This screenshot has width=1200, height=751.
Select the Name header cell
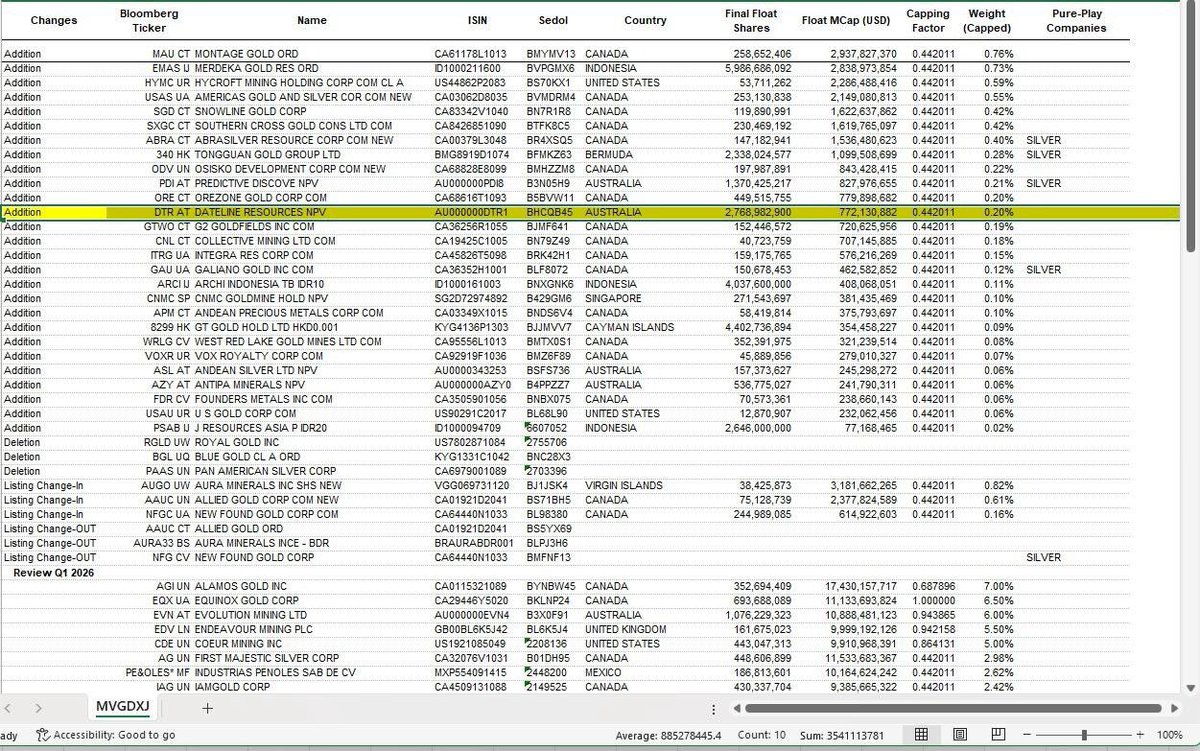pos(312,20)
